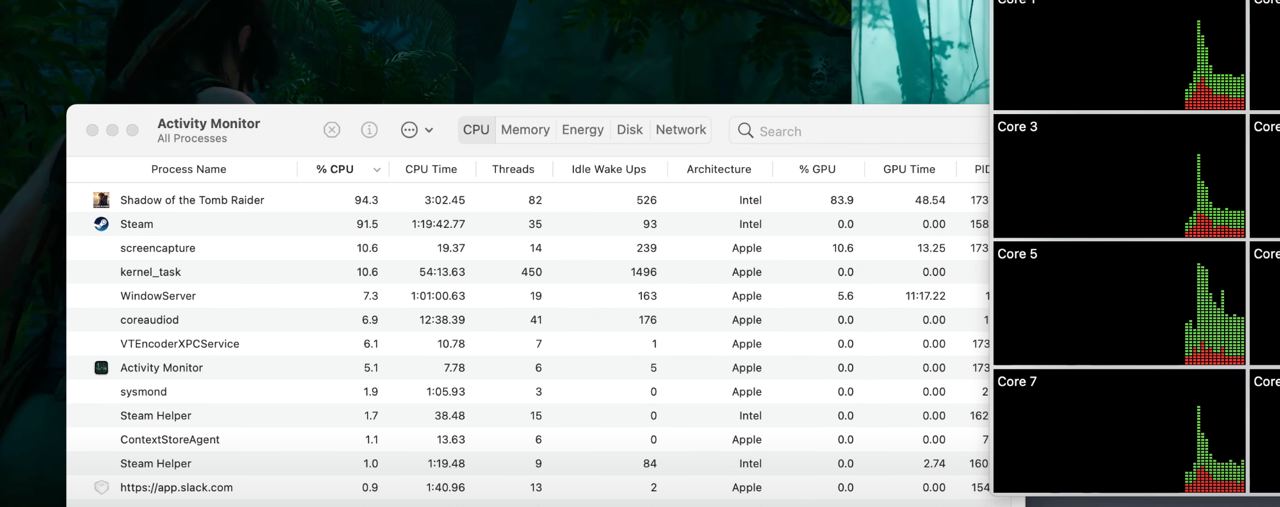Focus the Search field
The image size is (1280, 507).
point(860,130)
